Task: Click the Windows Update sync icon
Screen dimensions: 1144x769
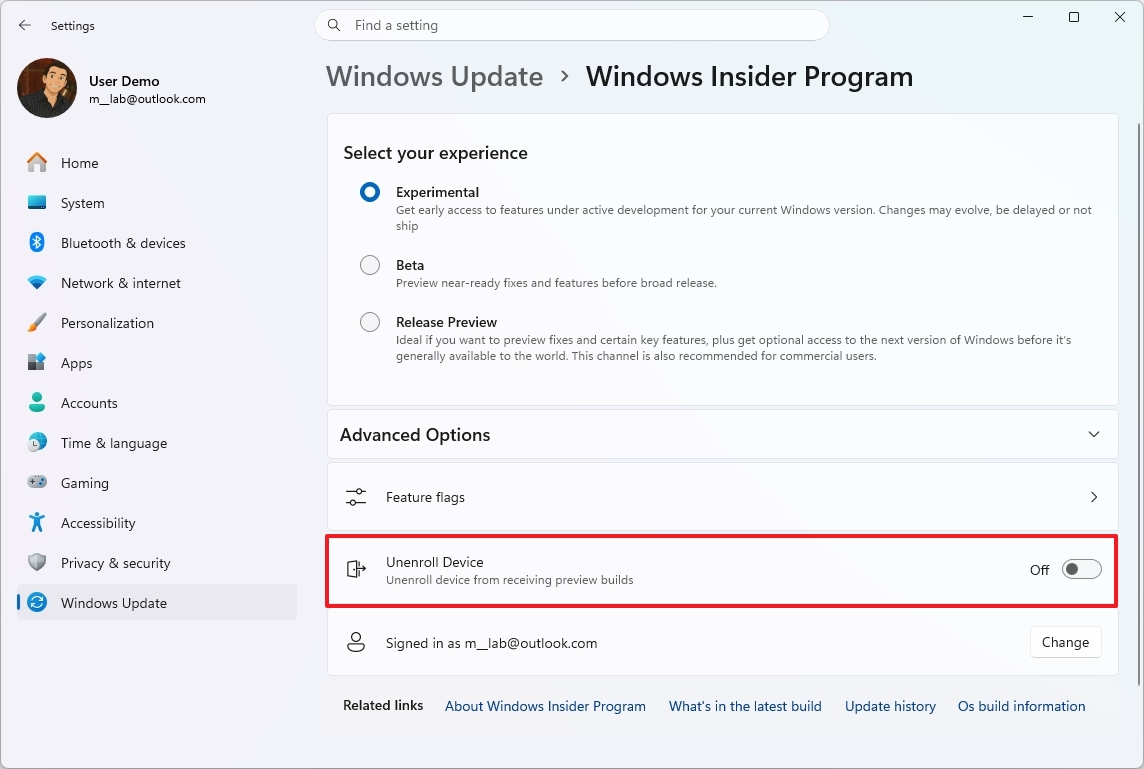Action: click(37, 603)
